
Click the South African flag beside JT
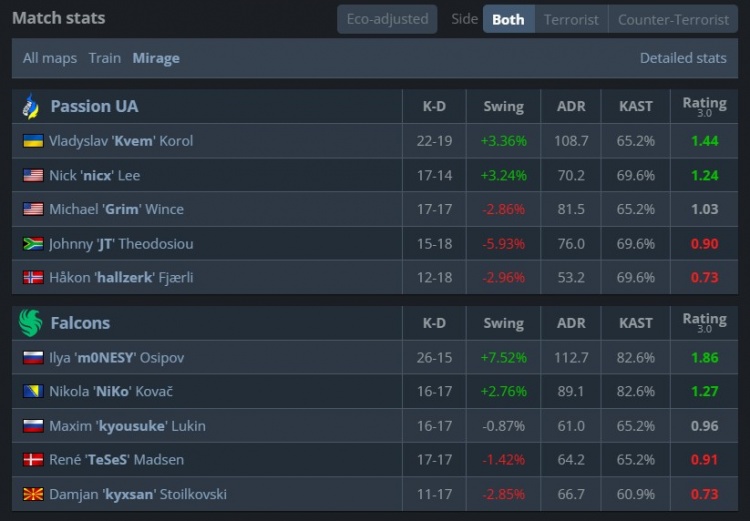point(33,243)
